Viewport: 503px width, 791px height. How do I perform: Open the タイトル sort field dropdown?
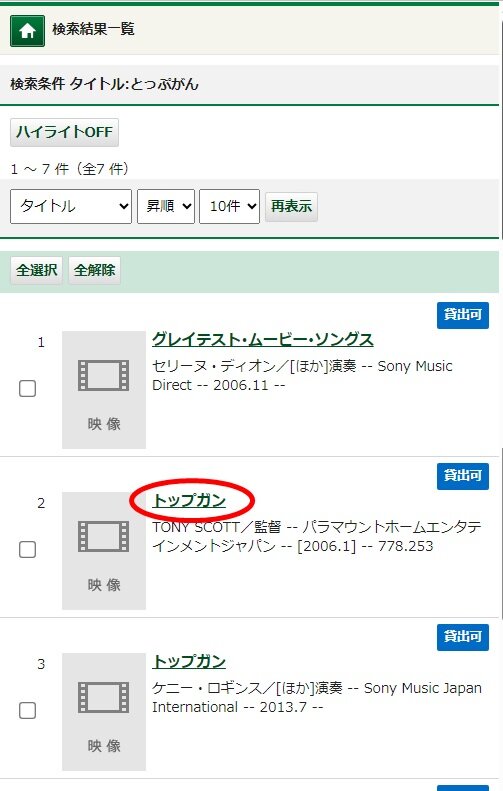(x=71, y=206)
